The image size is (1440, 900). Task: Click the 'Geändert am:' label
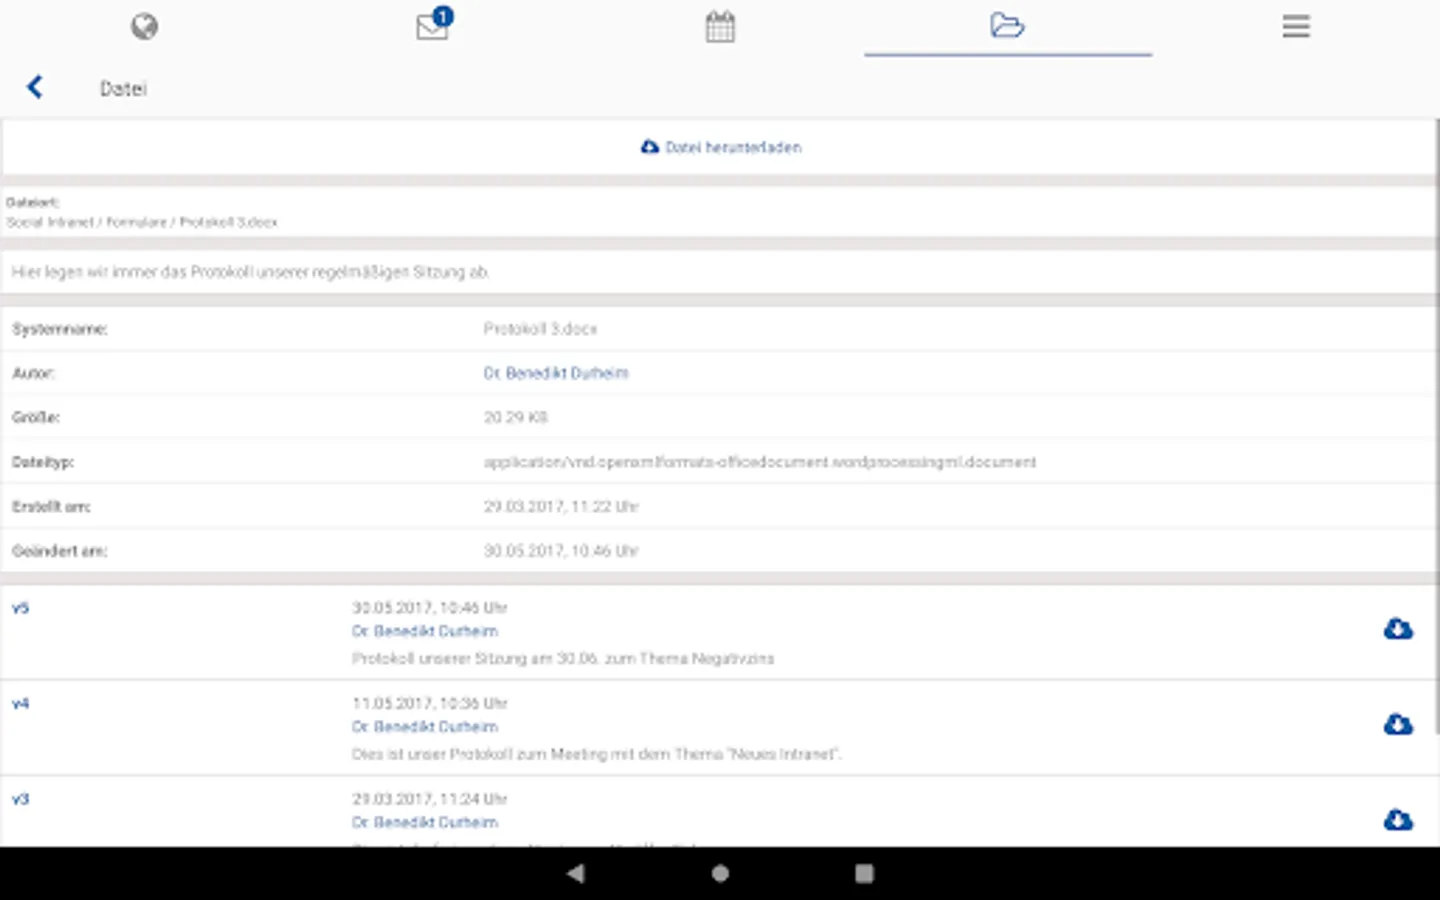coord(59,551)
